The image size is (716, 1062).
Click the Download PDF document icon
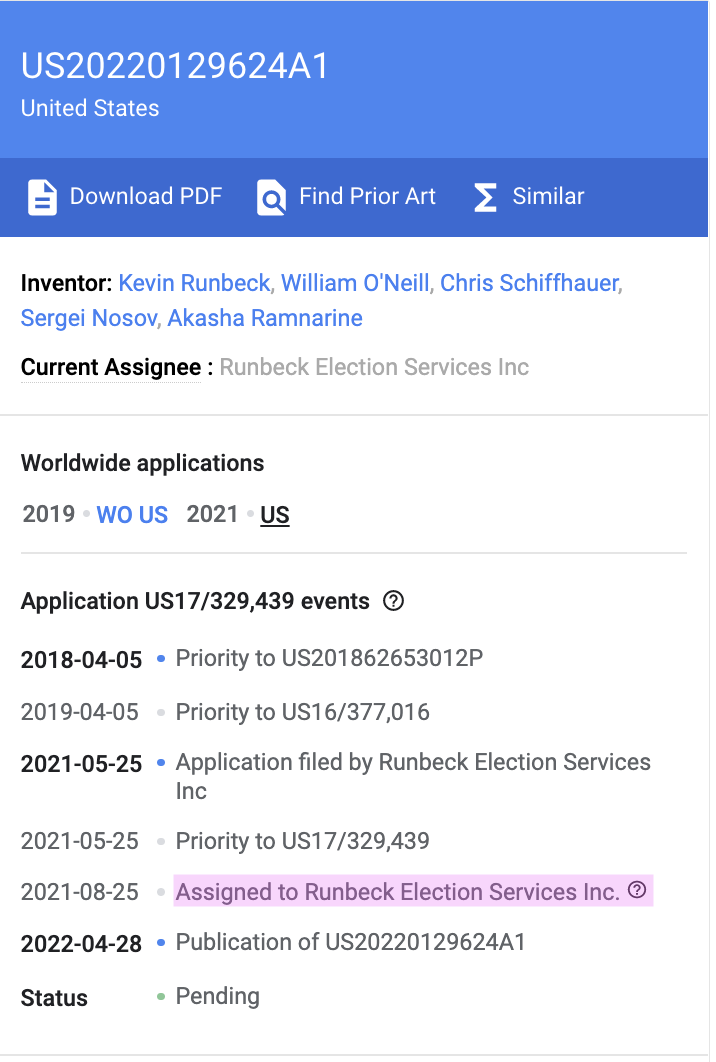click(x=42, y=197)
